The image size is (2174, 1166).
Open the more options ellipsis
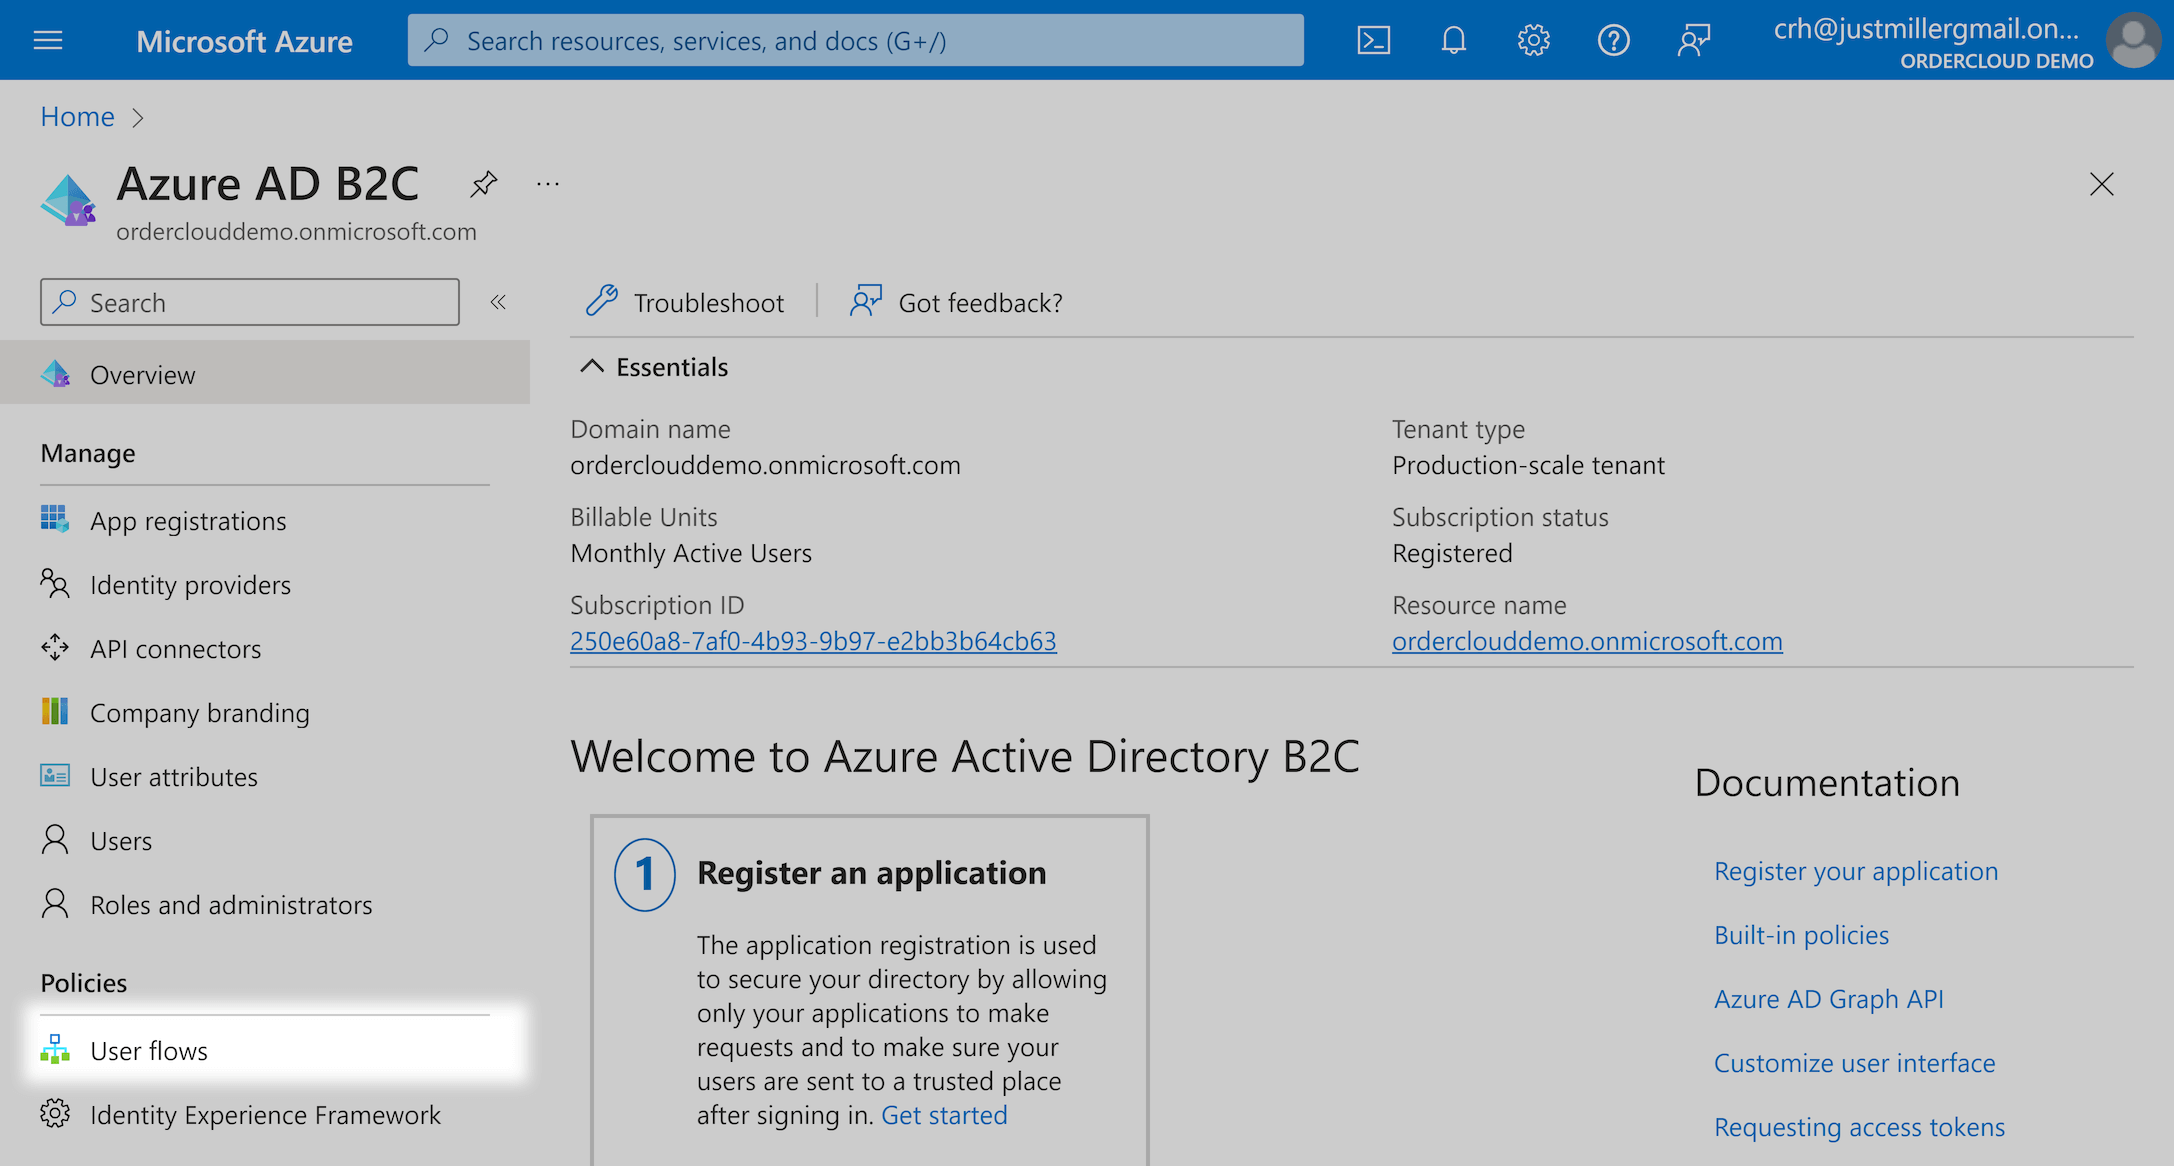(x=547, y=184)
